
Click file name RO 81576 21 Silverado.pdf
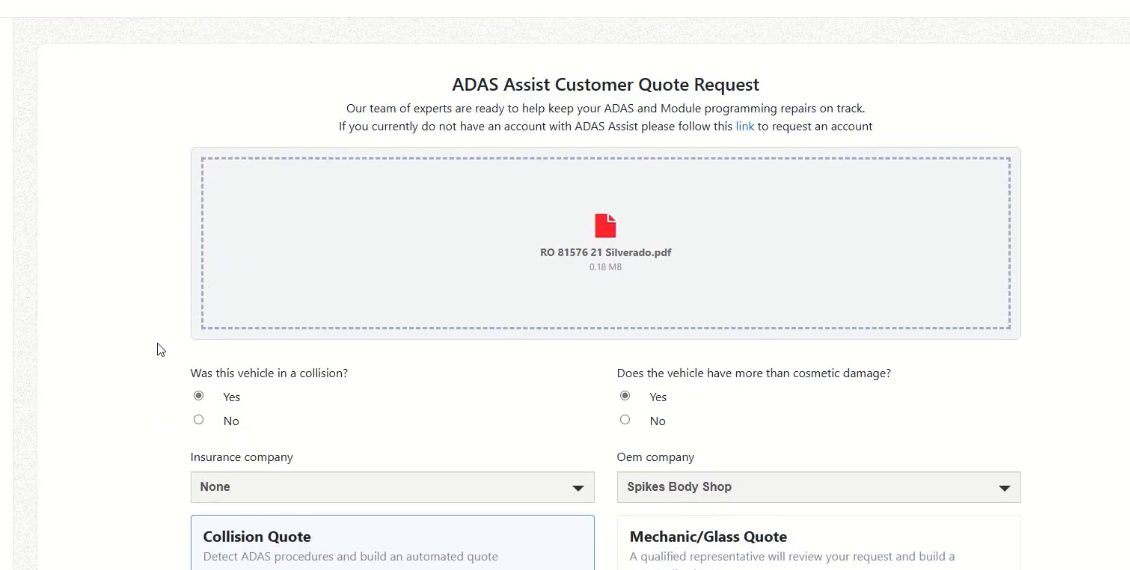tap(605, 252)
